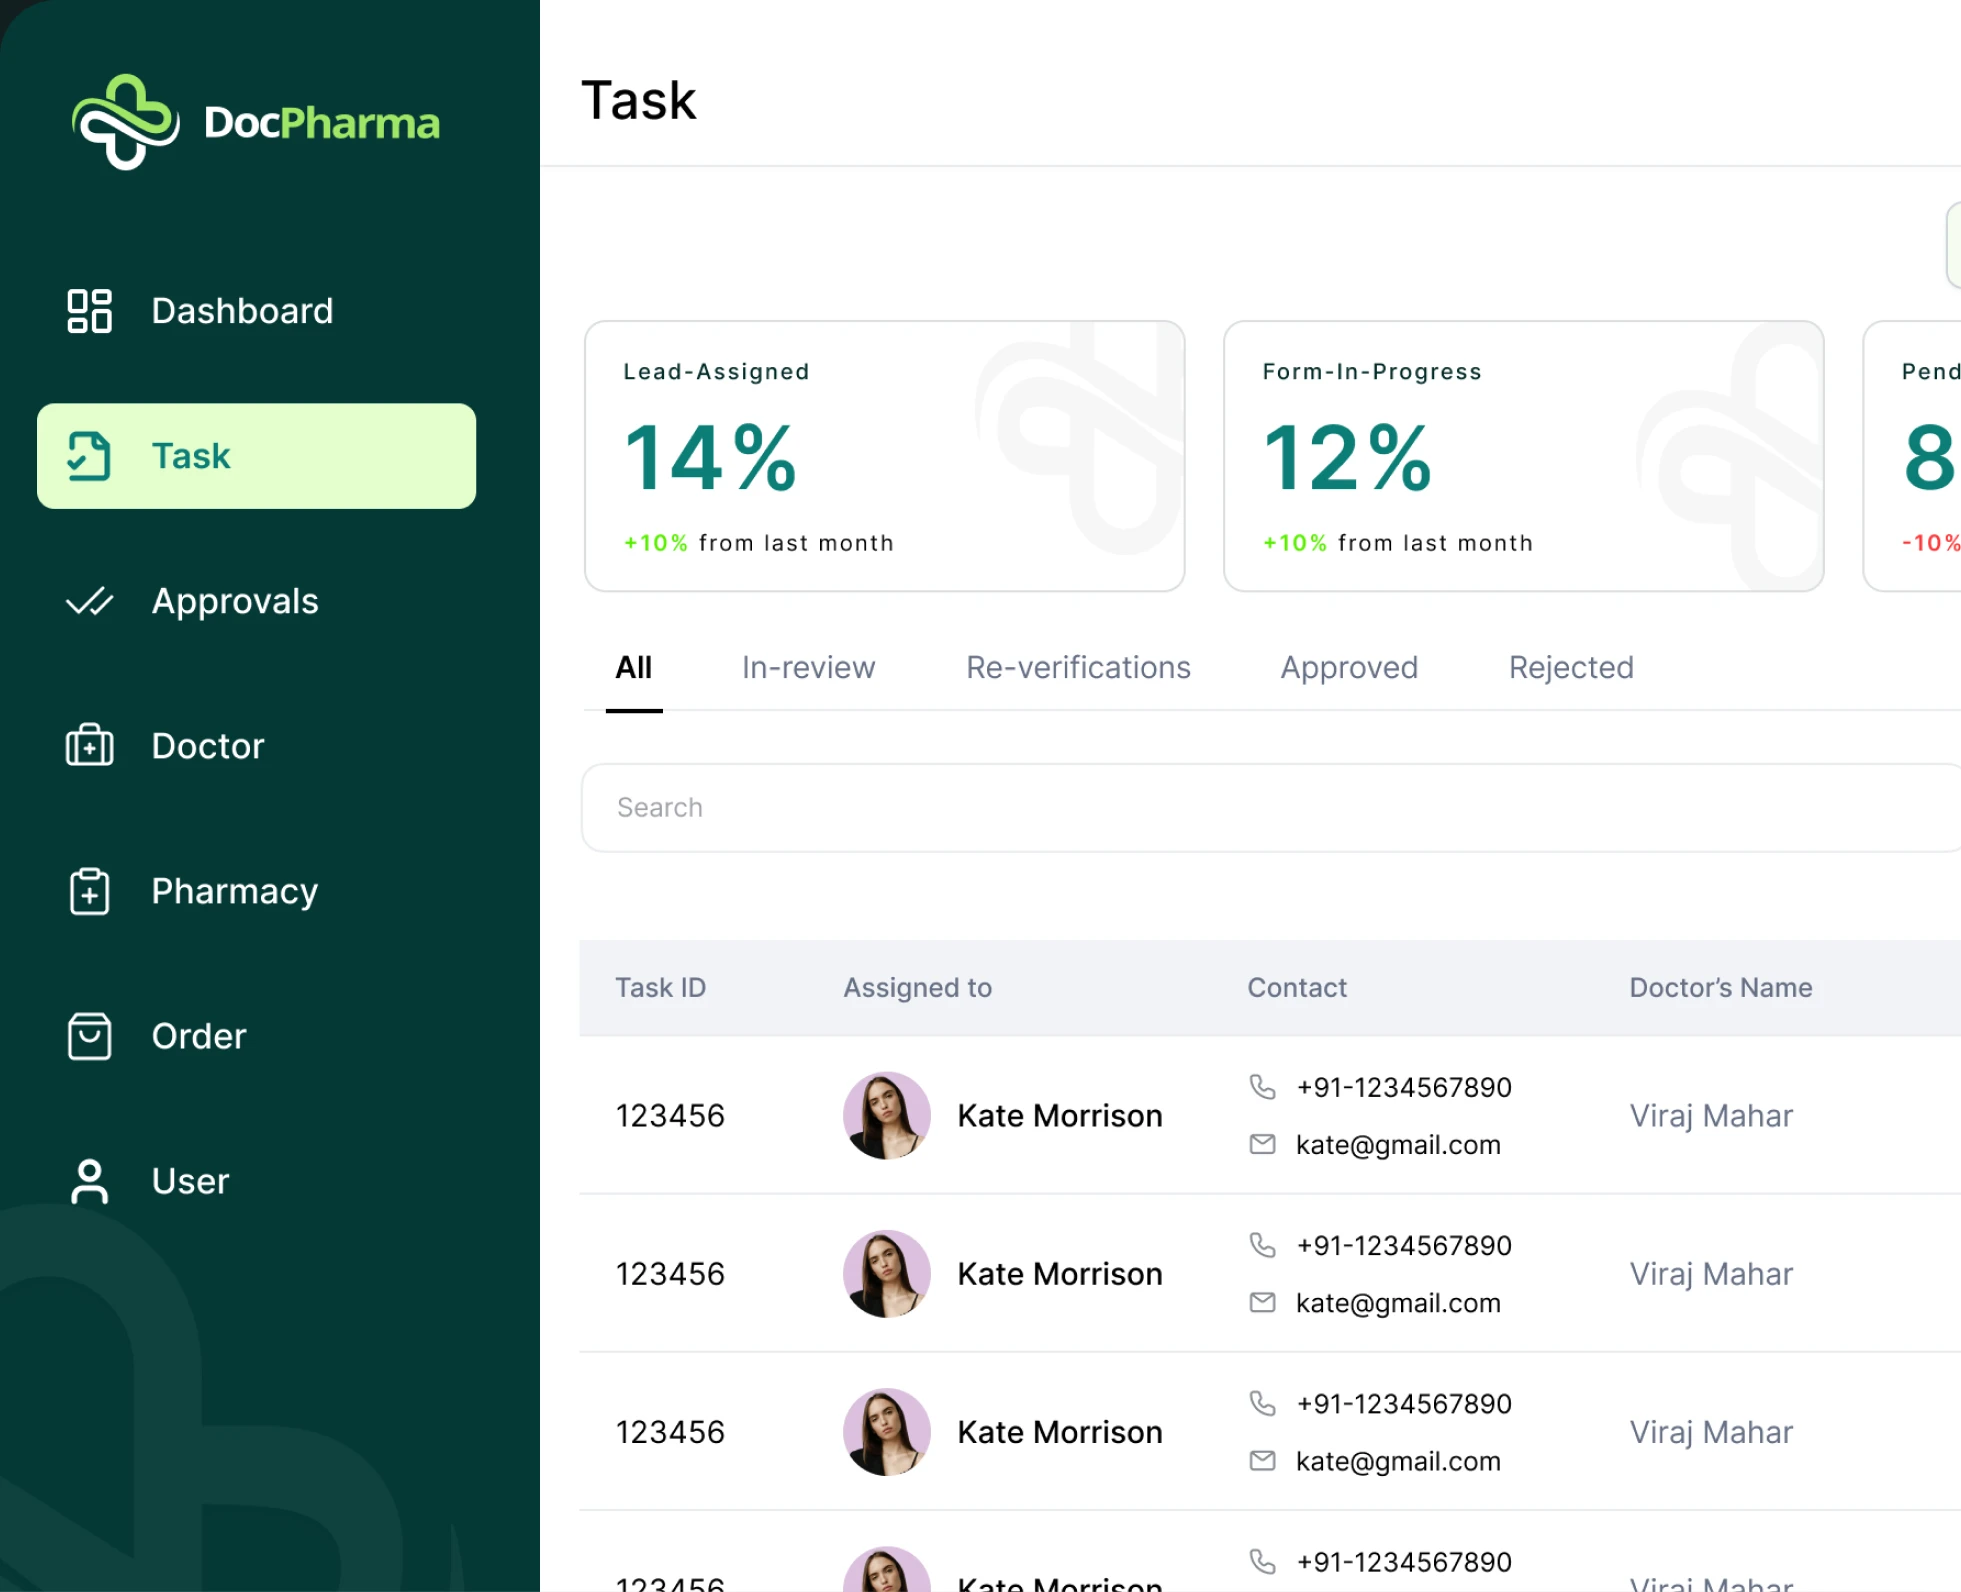Click the Order shopping bag icon

point(89,1036)
